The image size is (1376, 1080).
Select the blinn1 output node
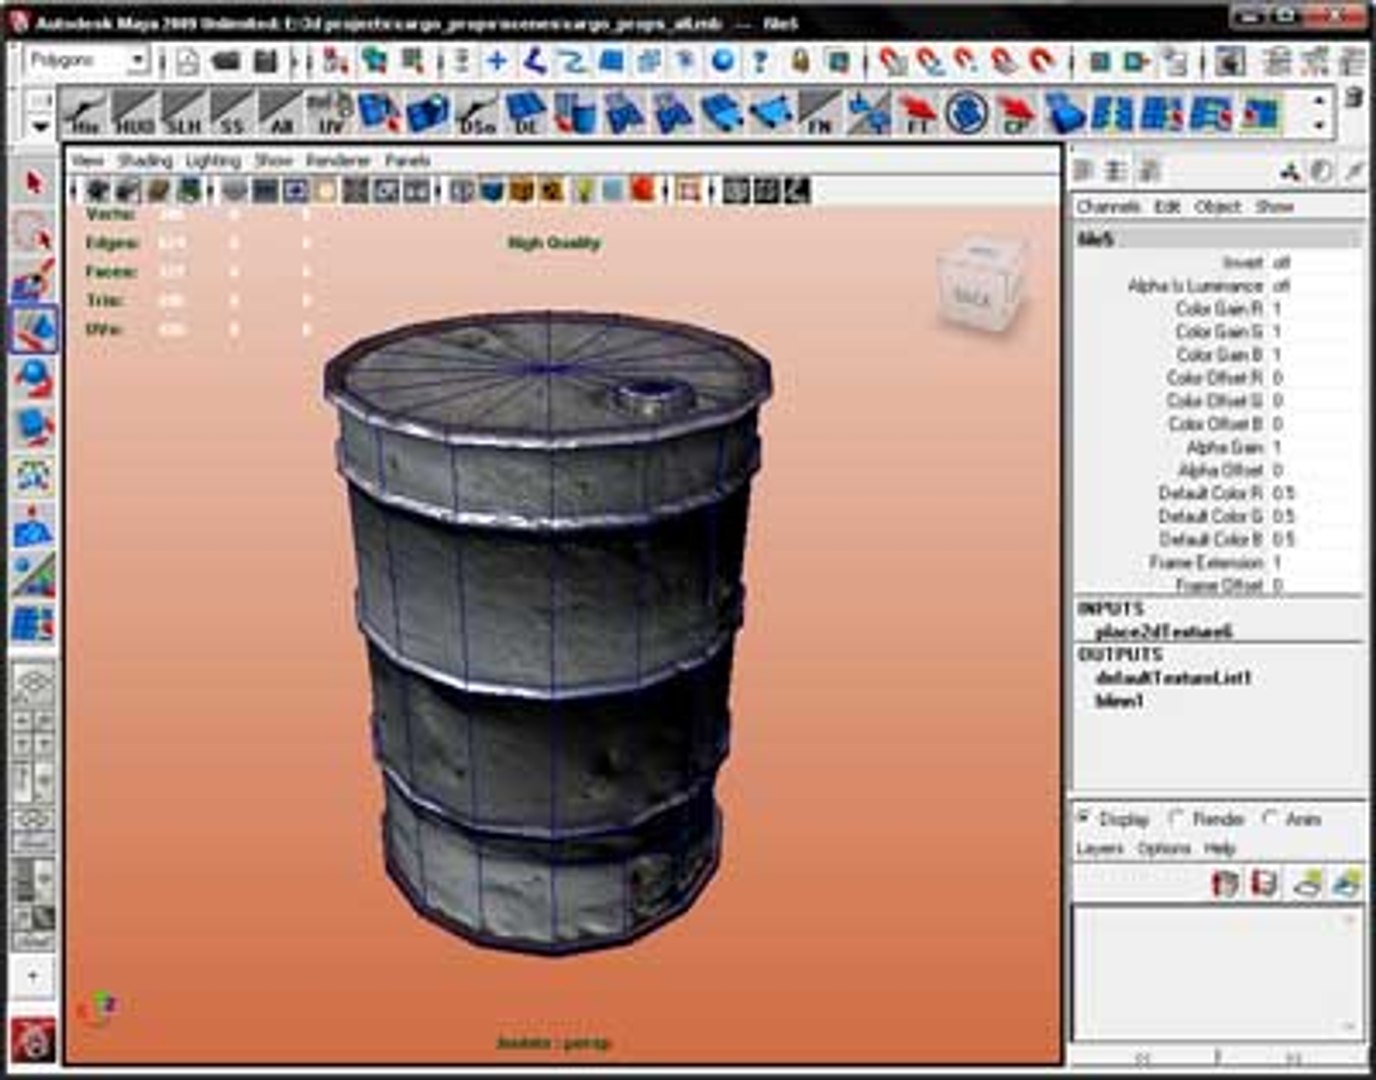(1119, 701)
